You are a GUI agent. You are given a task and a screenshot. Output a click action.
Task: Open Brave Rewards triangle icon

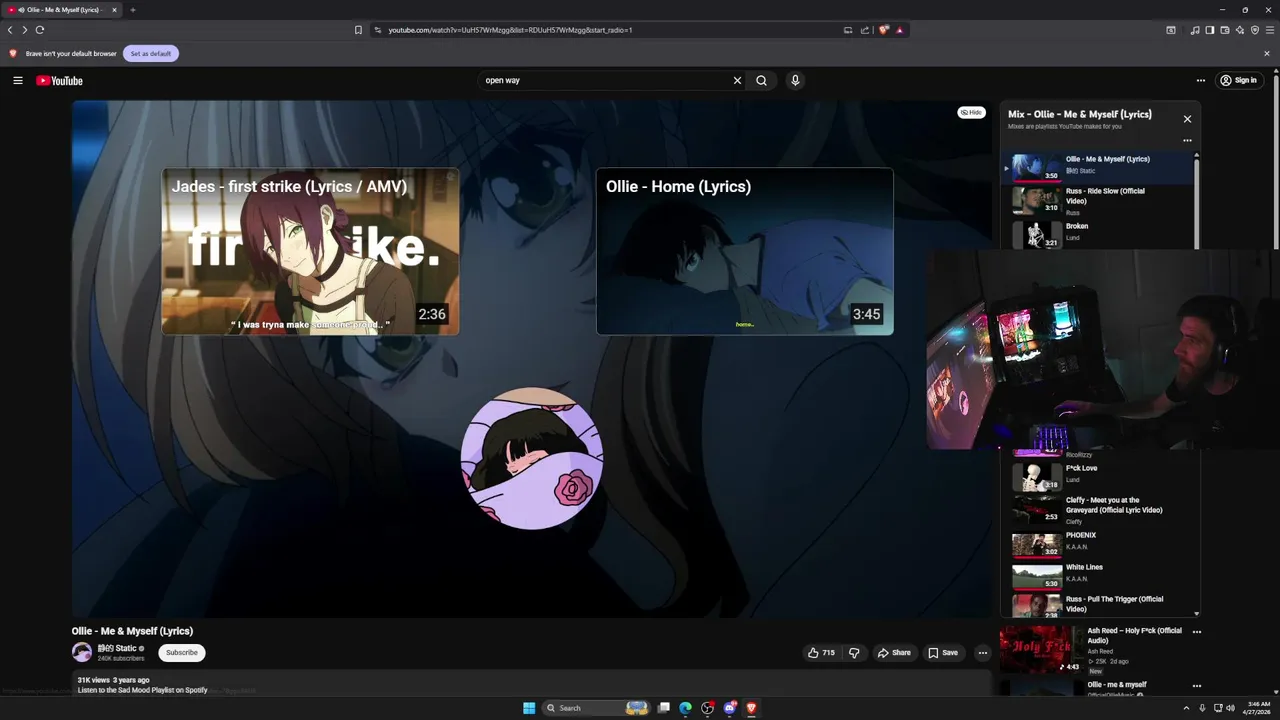pyautogui.click(x=900, y=30)
